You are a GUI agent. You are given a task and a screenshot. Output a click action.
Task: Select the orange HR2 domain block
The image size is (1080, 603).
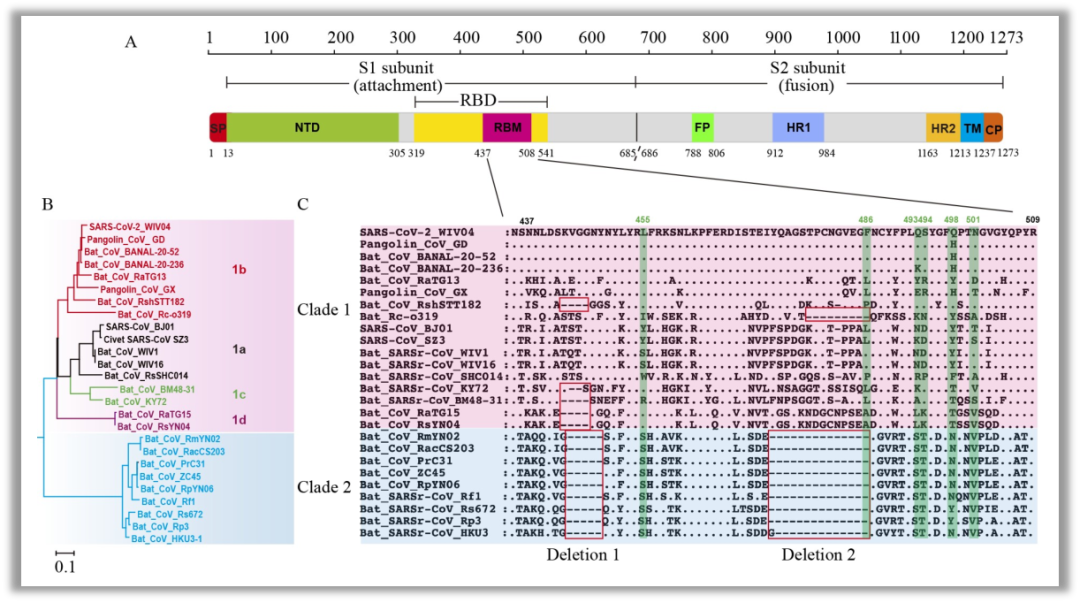(942, 128)
